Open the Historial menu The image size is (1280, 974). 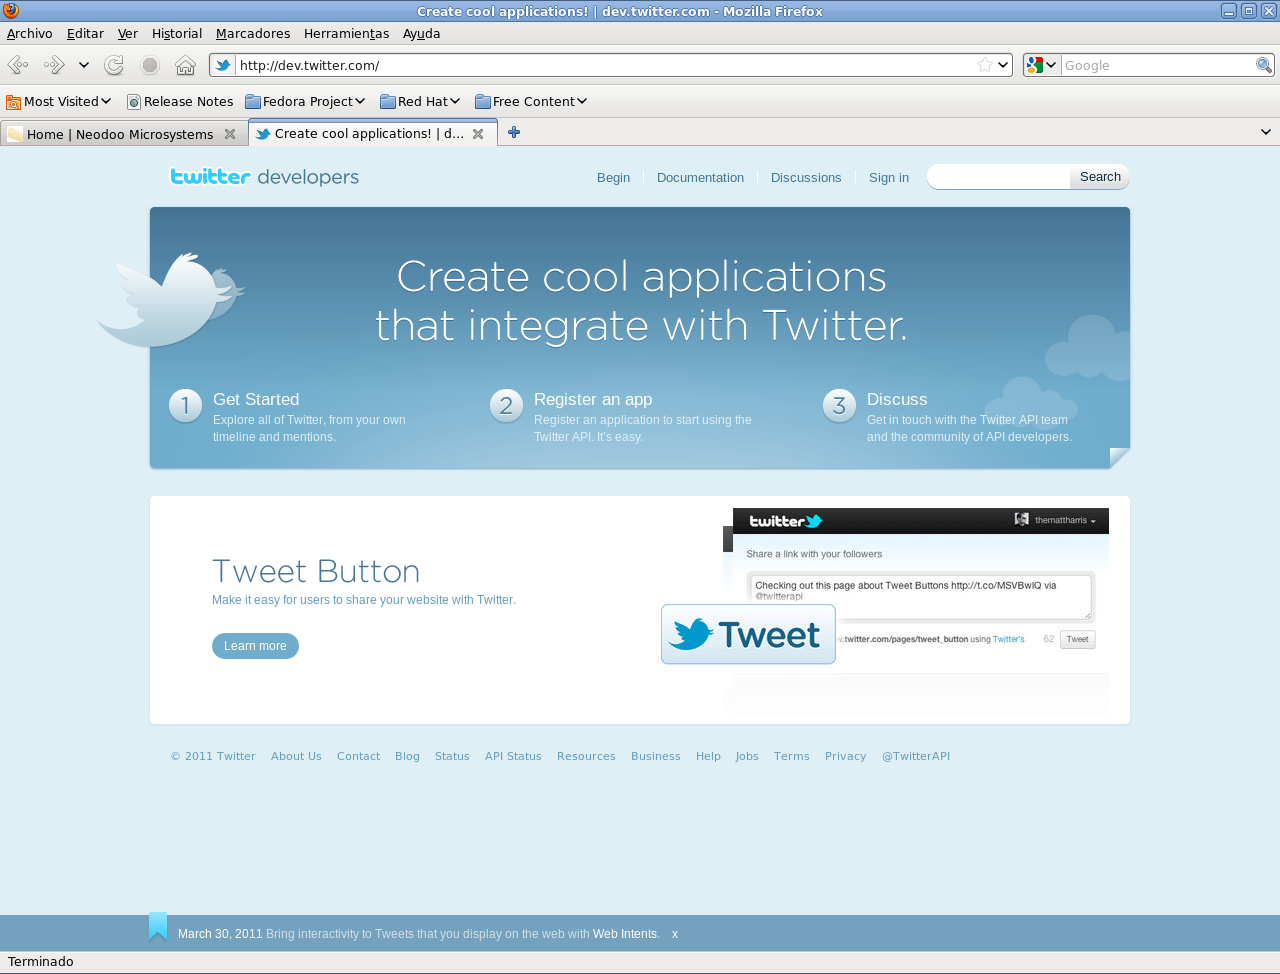coord(177,33)
